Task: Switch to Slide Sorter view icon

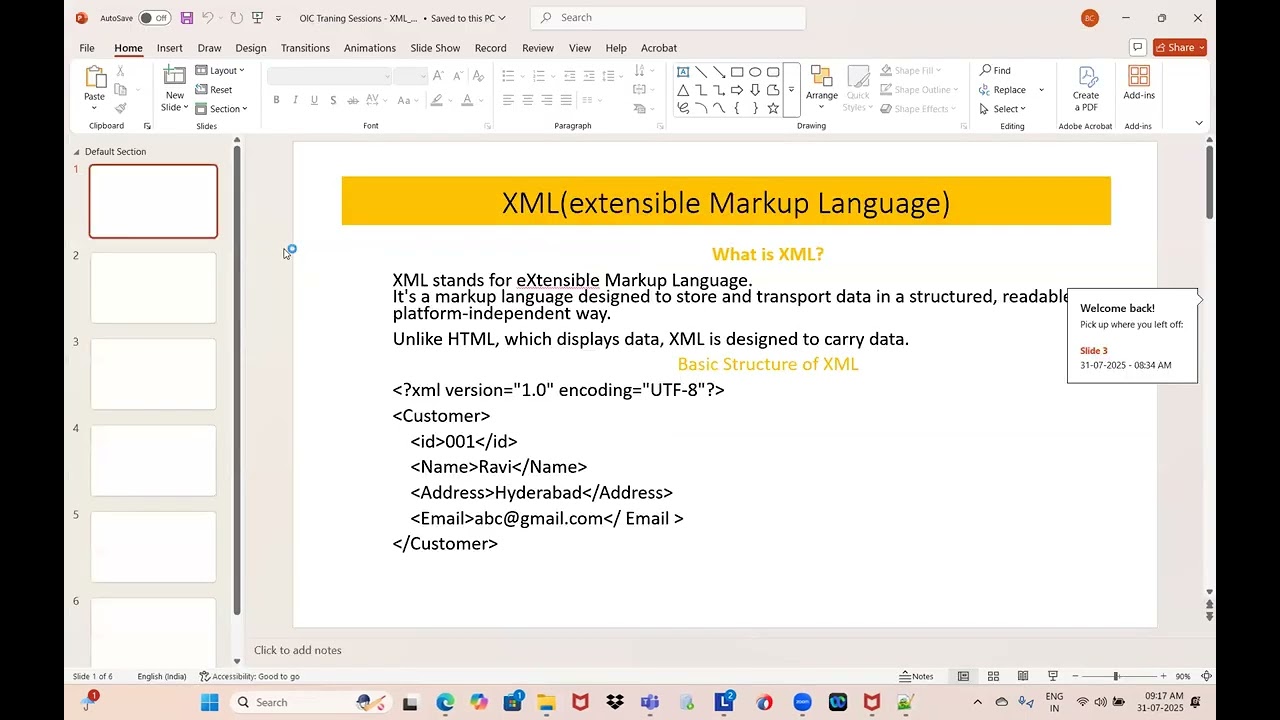Action: coord(993,677)
